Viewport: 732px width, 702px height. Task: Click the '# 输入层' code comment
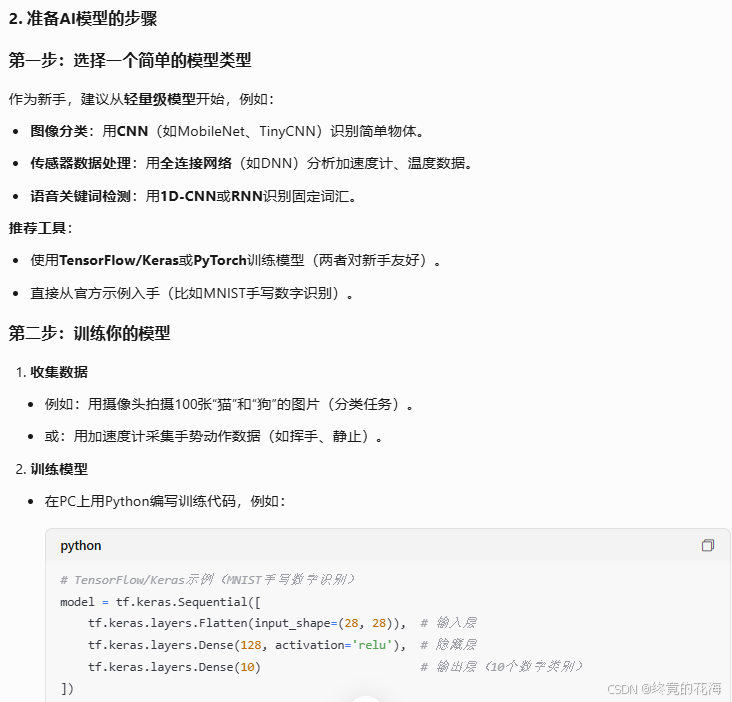(448, 623)
